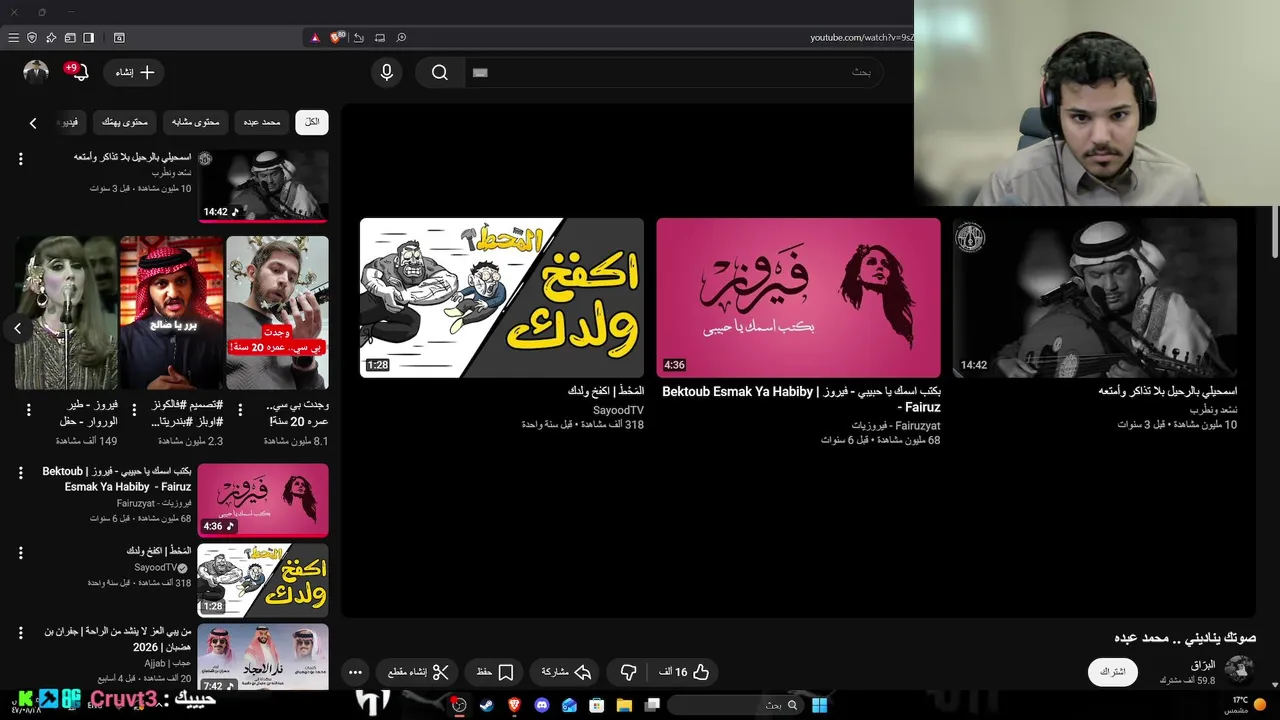
Task: Click the مشاركة share button
Action: [x=565, y=672]
